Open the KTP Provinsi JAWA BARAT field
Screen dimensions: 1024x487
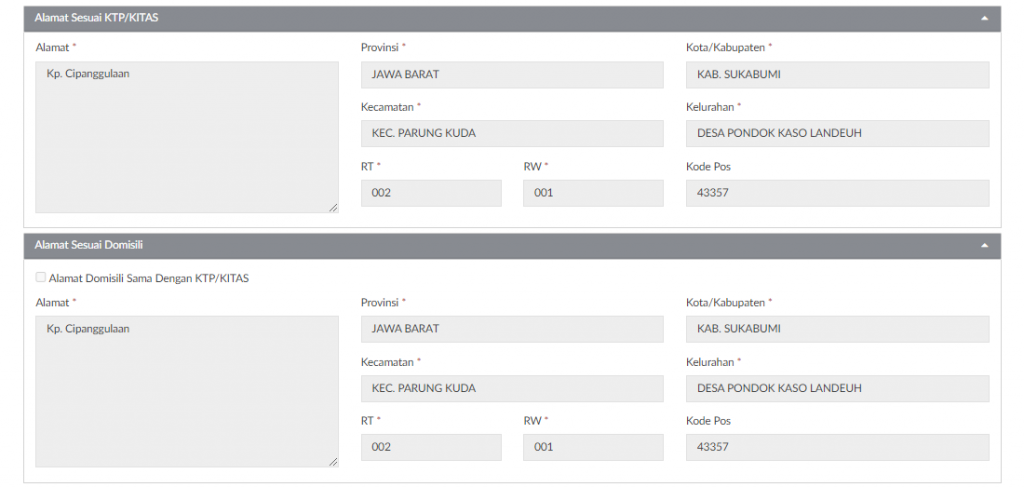coord(512,75)
